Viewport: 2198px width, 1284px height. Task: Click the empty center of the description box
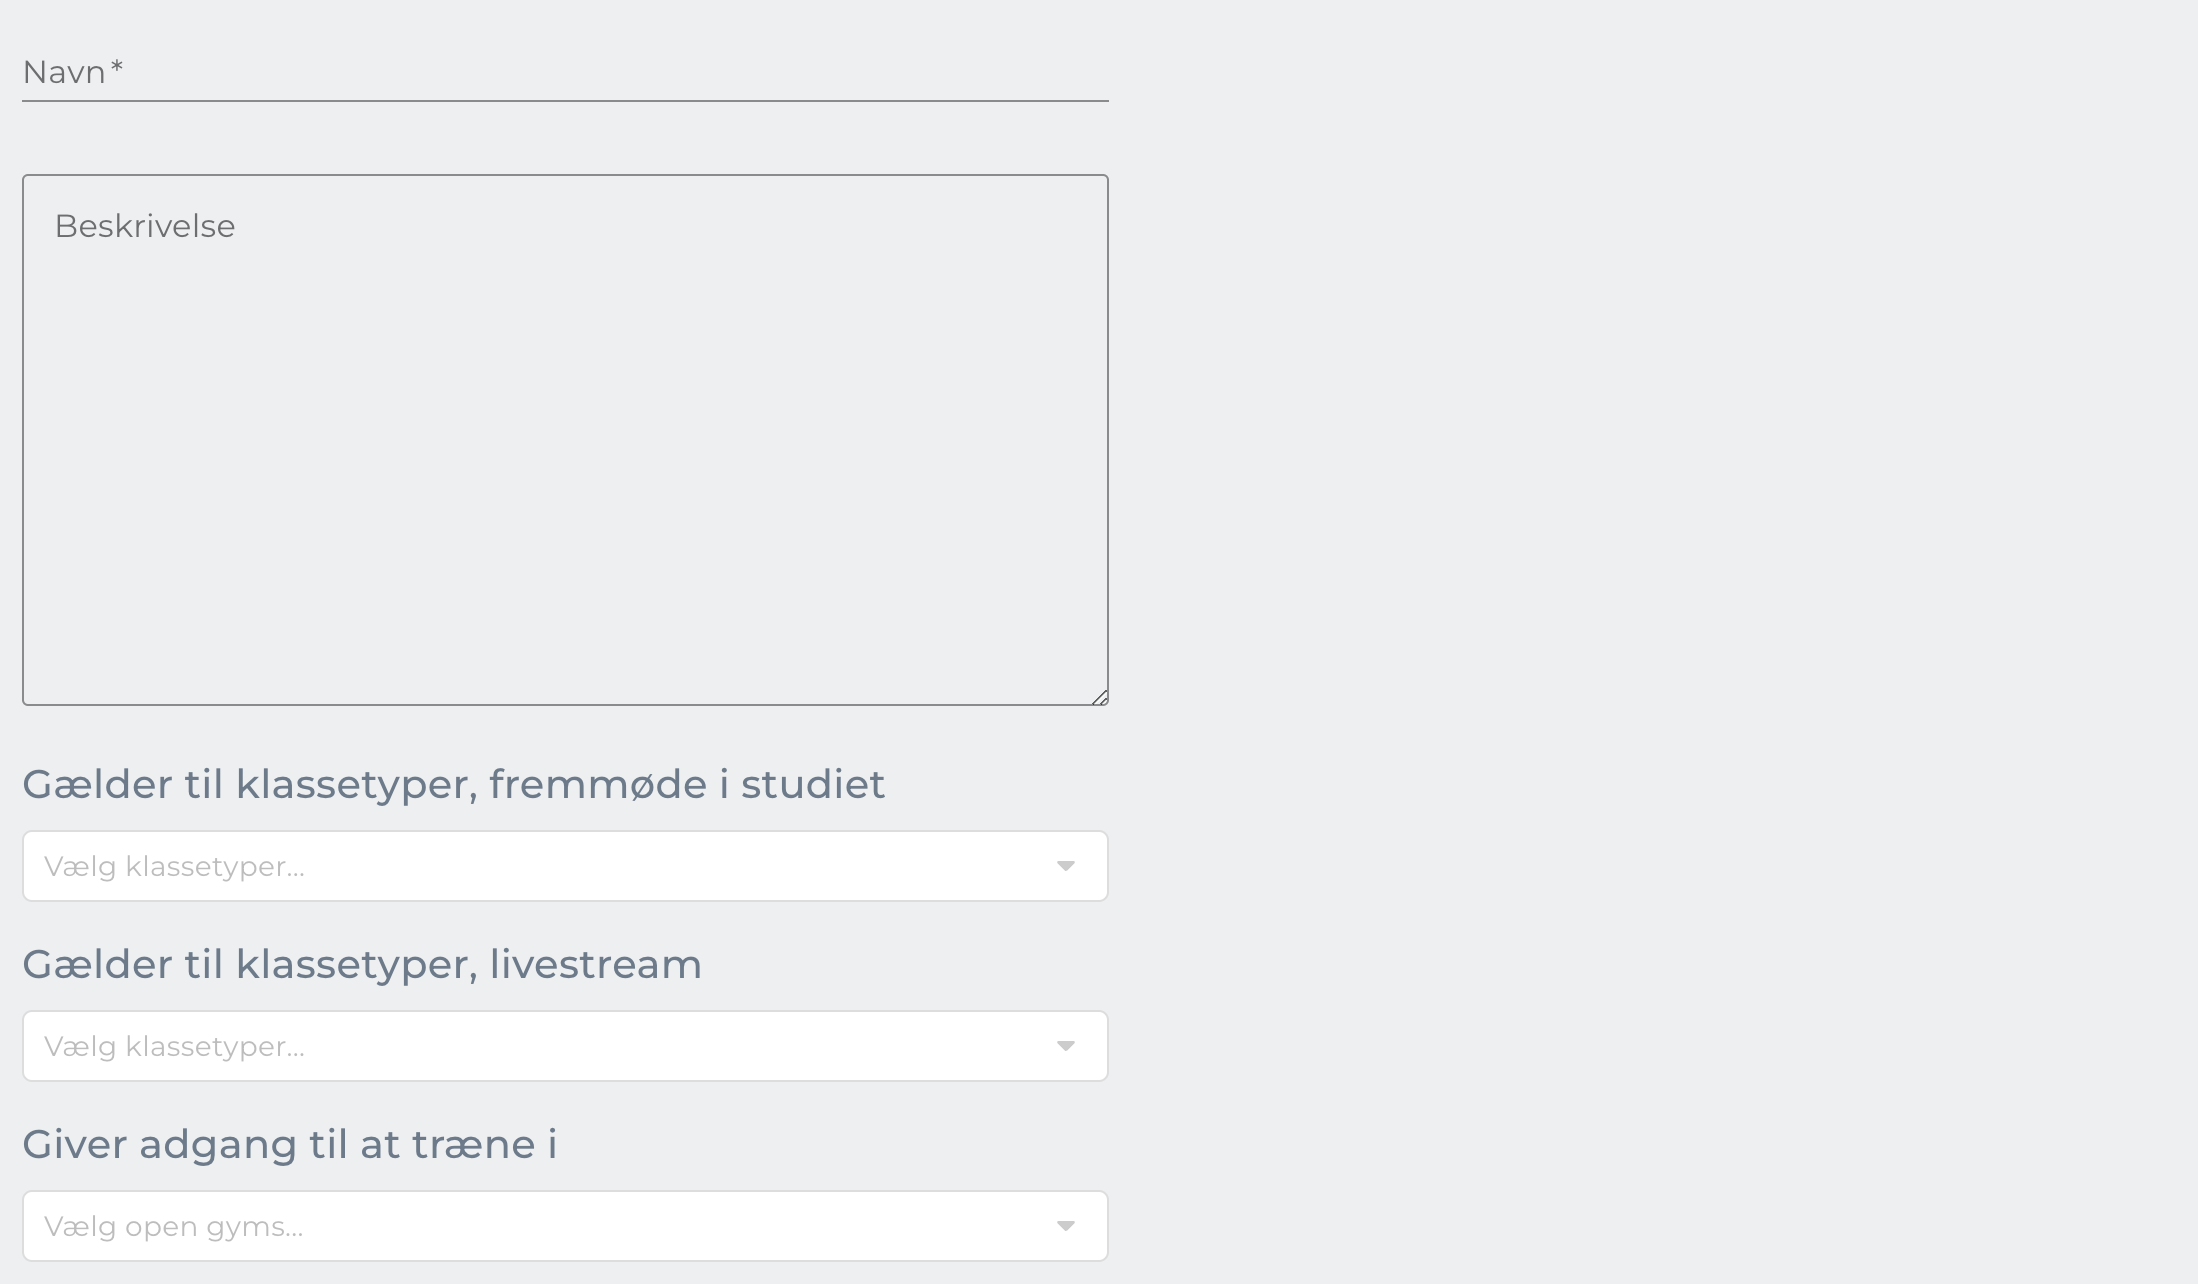pos(565,440)
